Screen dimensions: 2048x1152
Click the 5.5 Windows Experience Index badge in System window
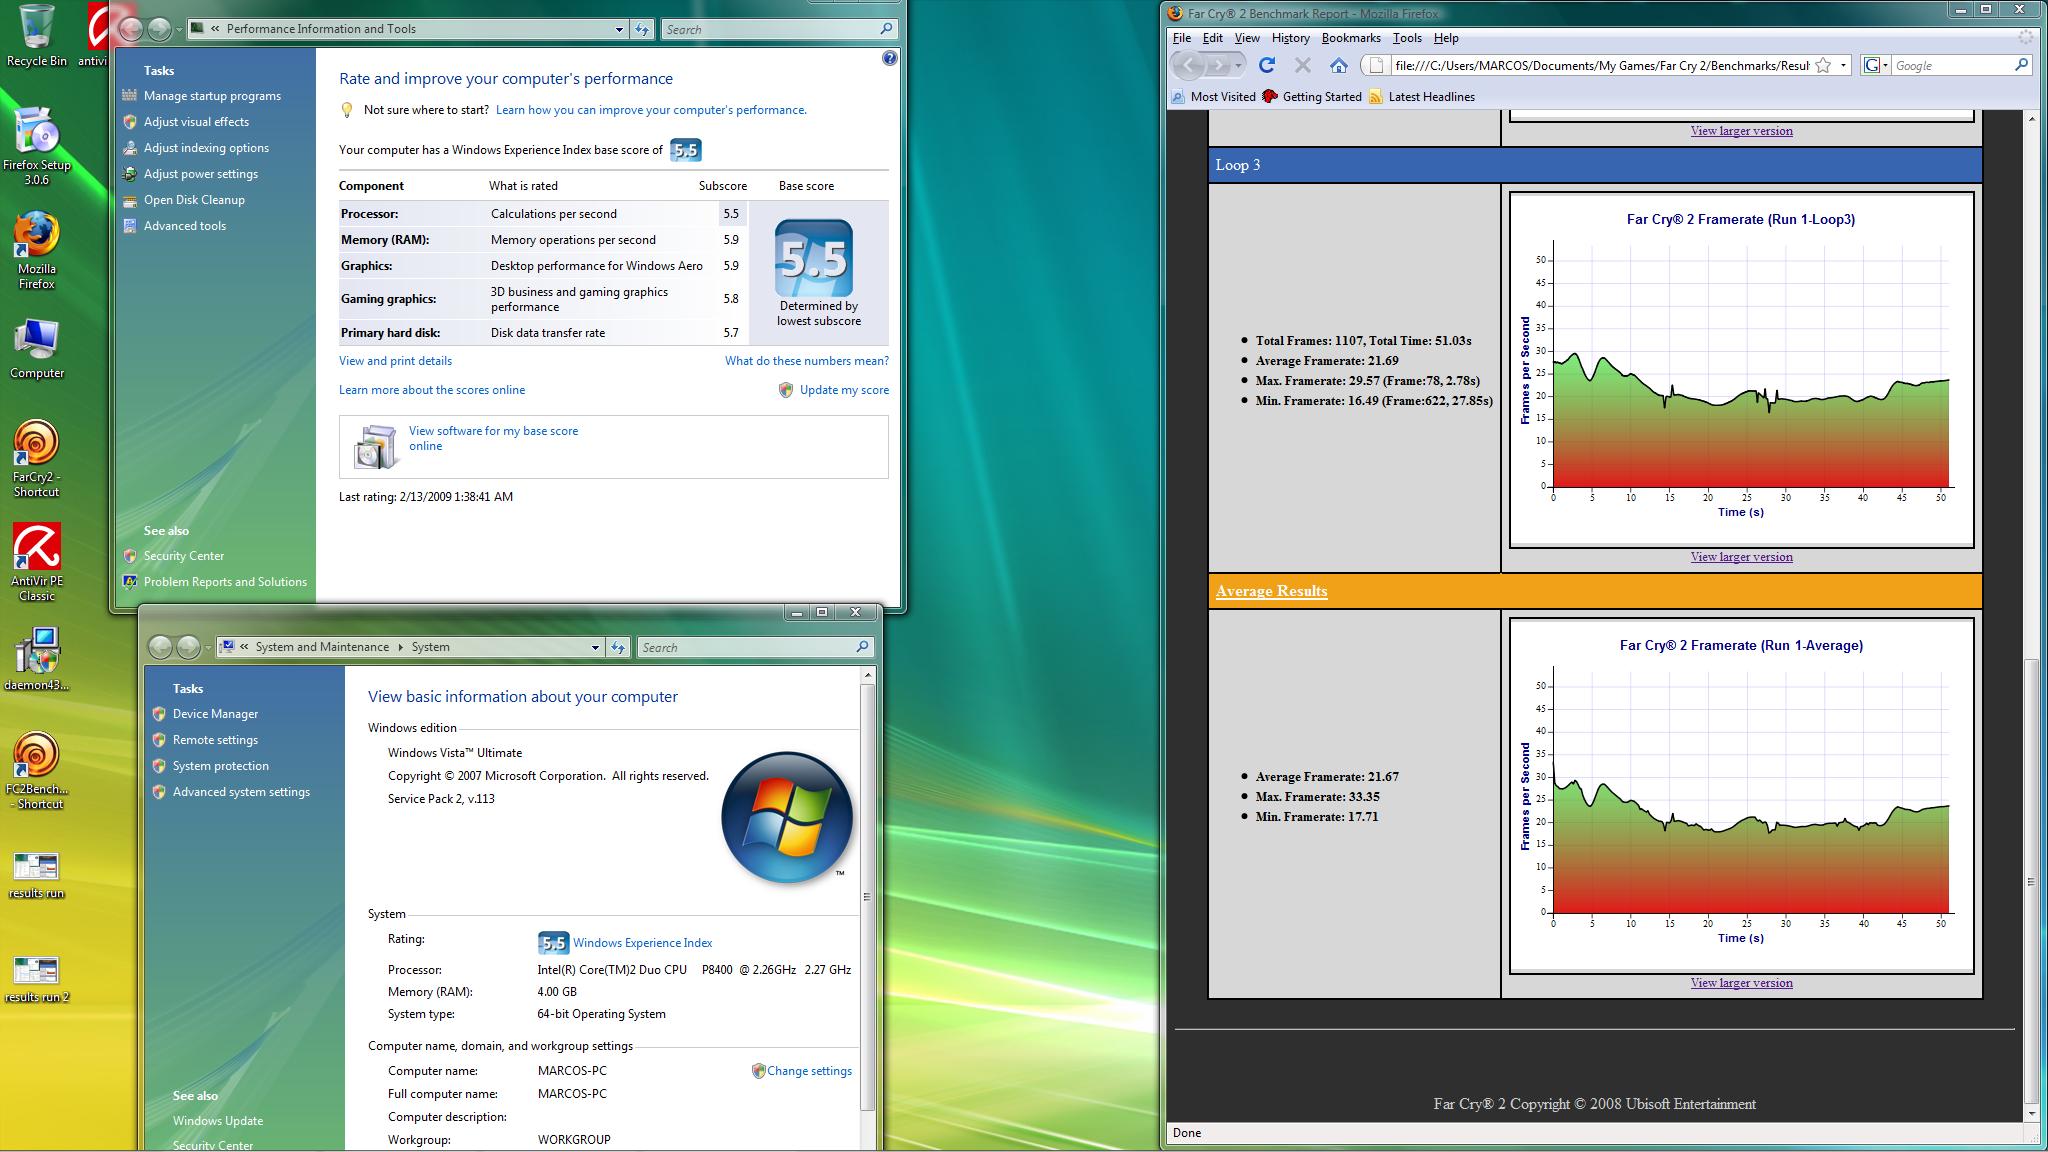click(x=553, y=942)
